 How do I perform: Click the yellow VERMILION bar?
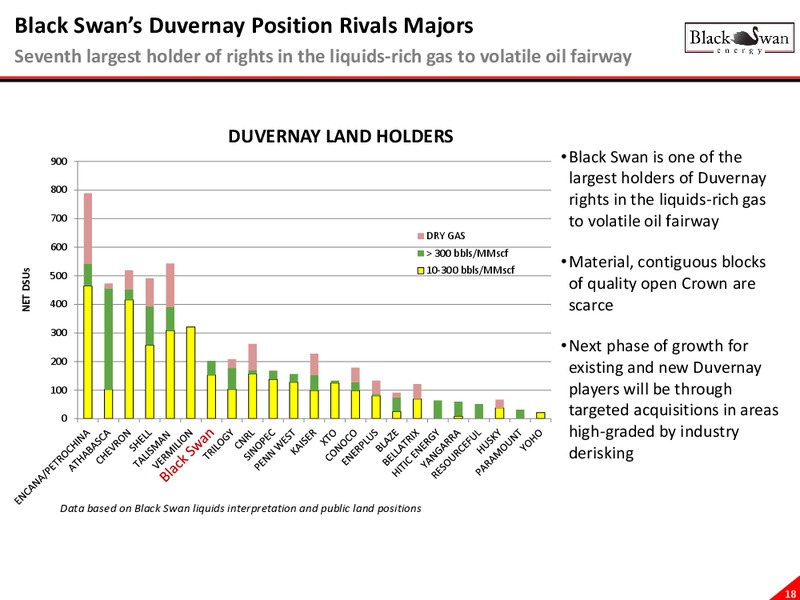[x=190, y=373]
